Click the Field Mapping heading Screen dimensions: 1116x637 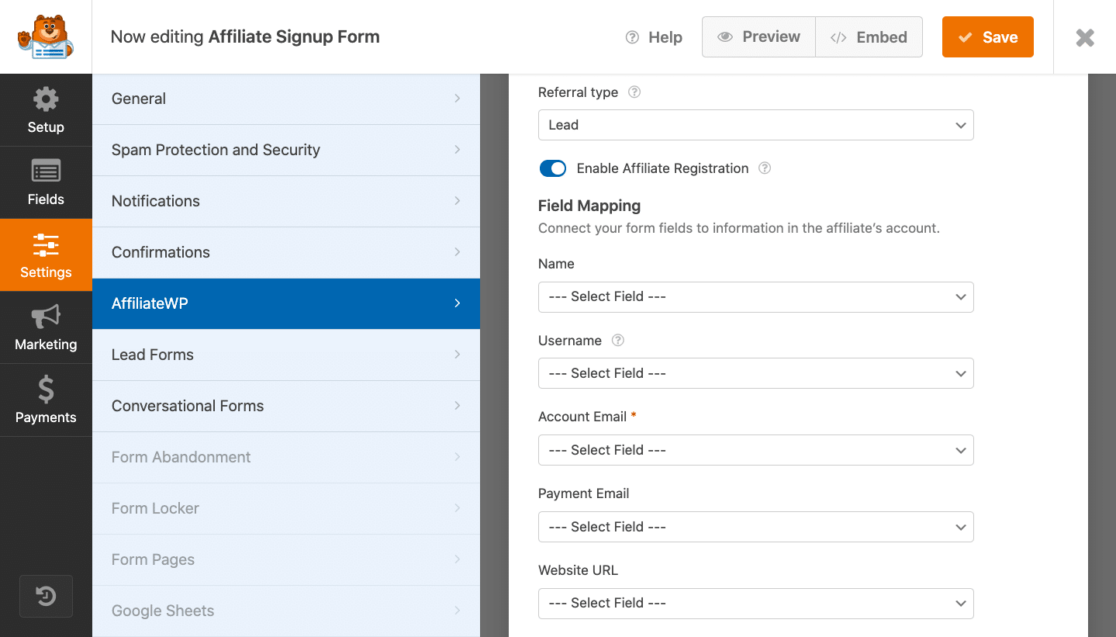click(589, 206)
